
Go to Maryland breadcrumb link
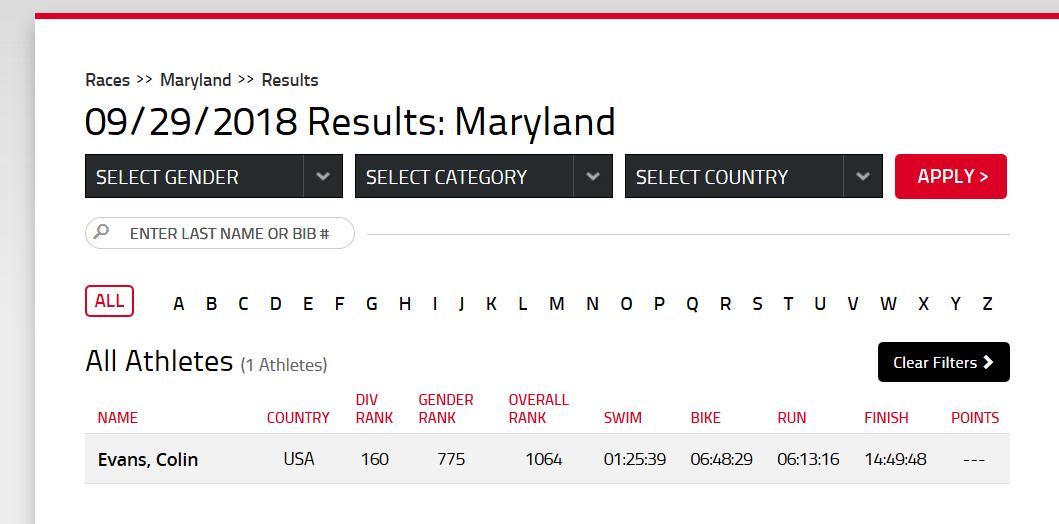tap(196, 80)
